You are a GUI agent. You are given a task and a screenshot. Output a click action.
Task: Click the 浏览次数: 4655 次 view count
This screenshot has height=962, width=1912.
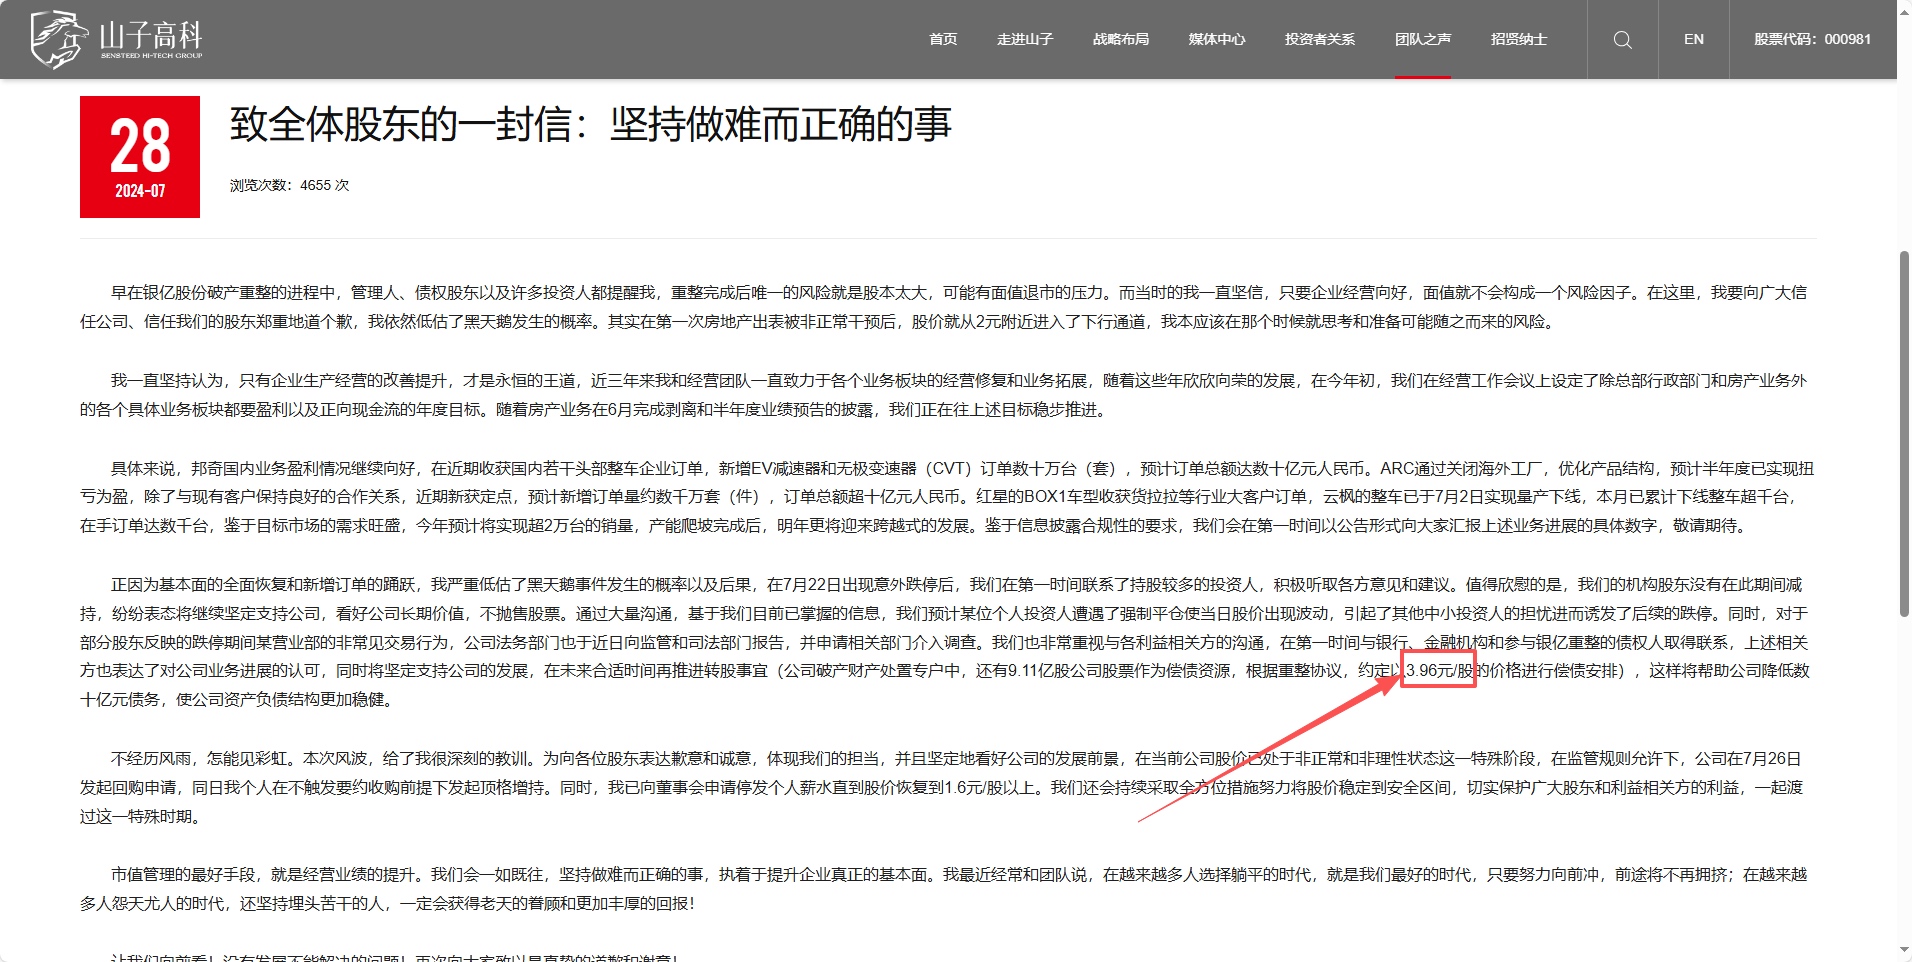[290, 185]
